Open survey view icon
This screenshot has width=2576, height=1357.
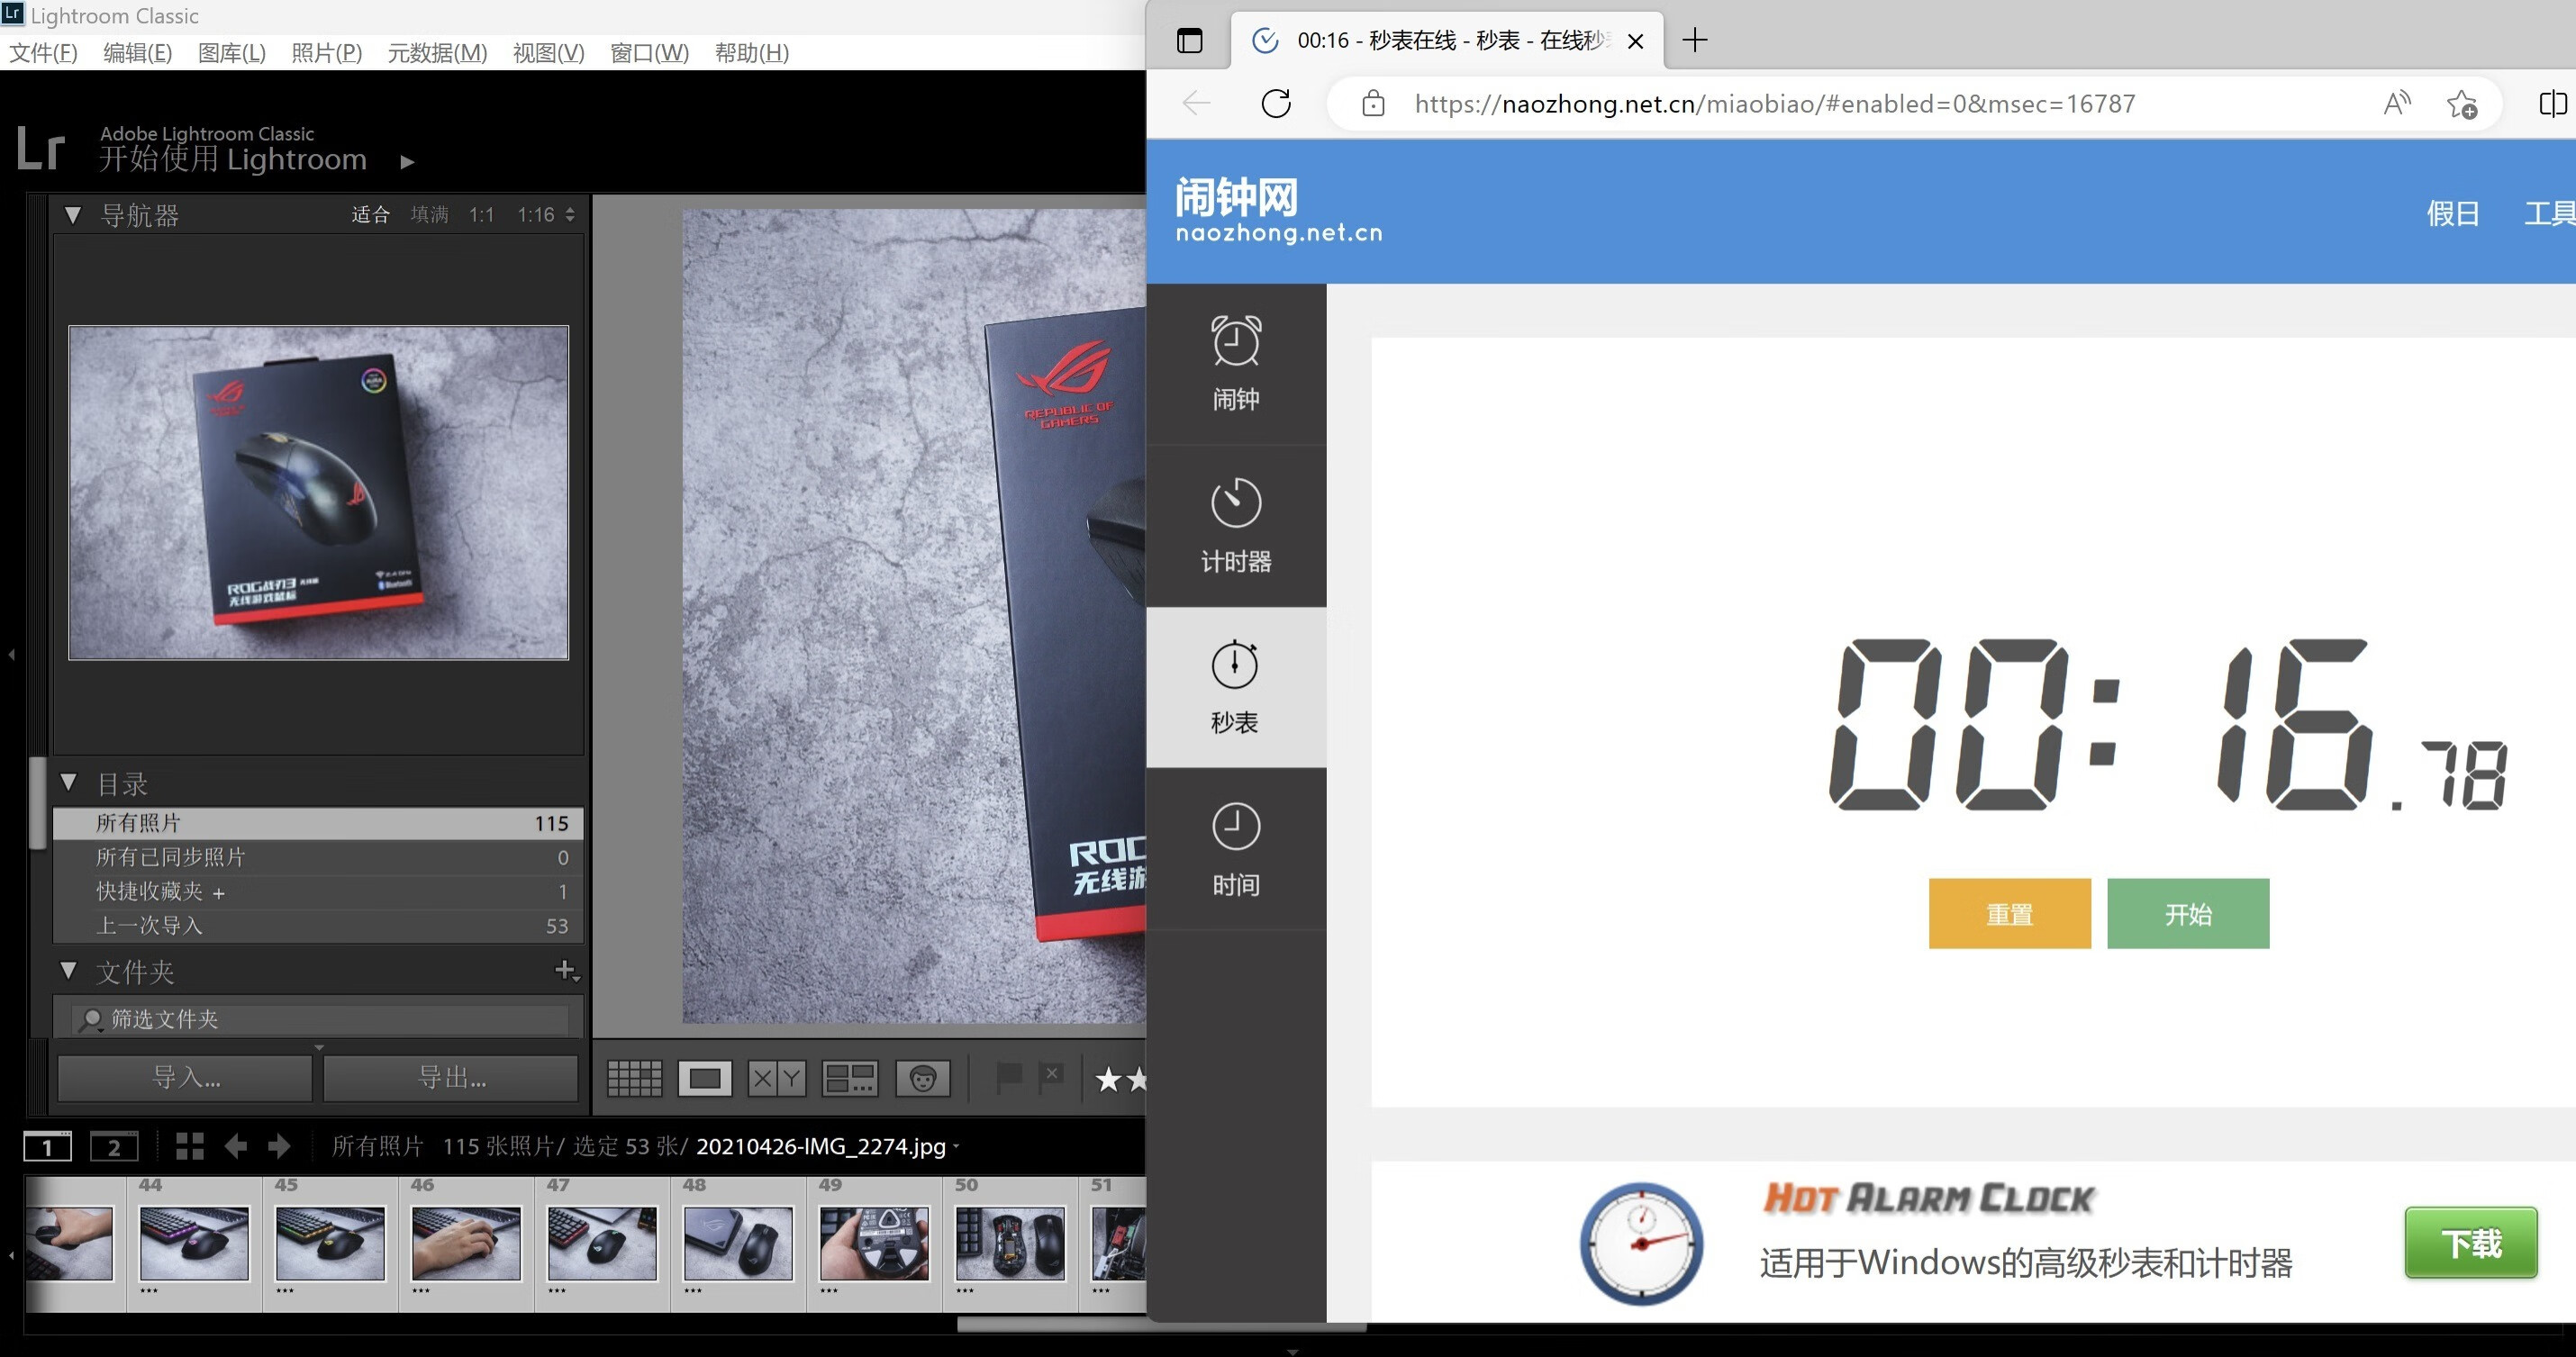pos(849,1079)
